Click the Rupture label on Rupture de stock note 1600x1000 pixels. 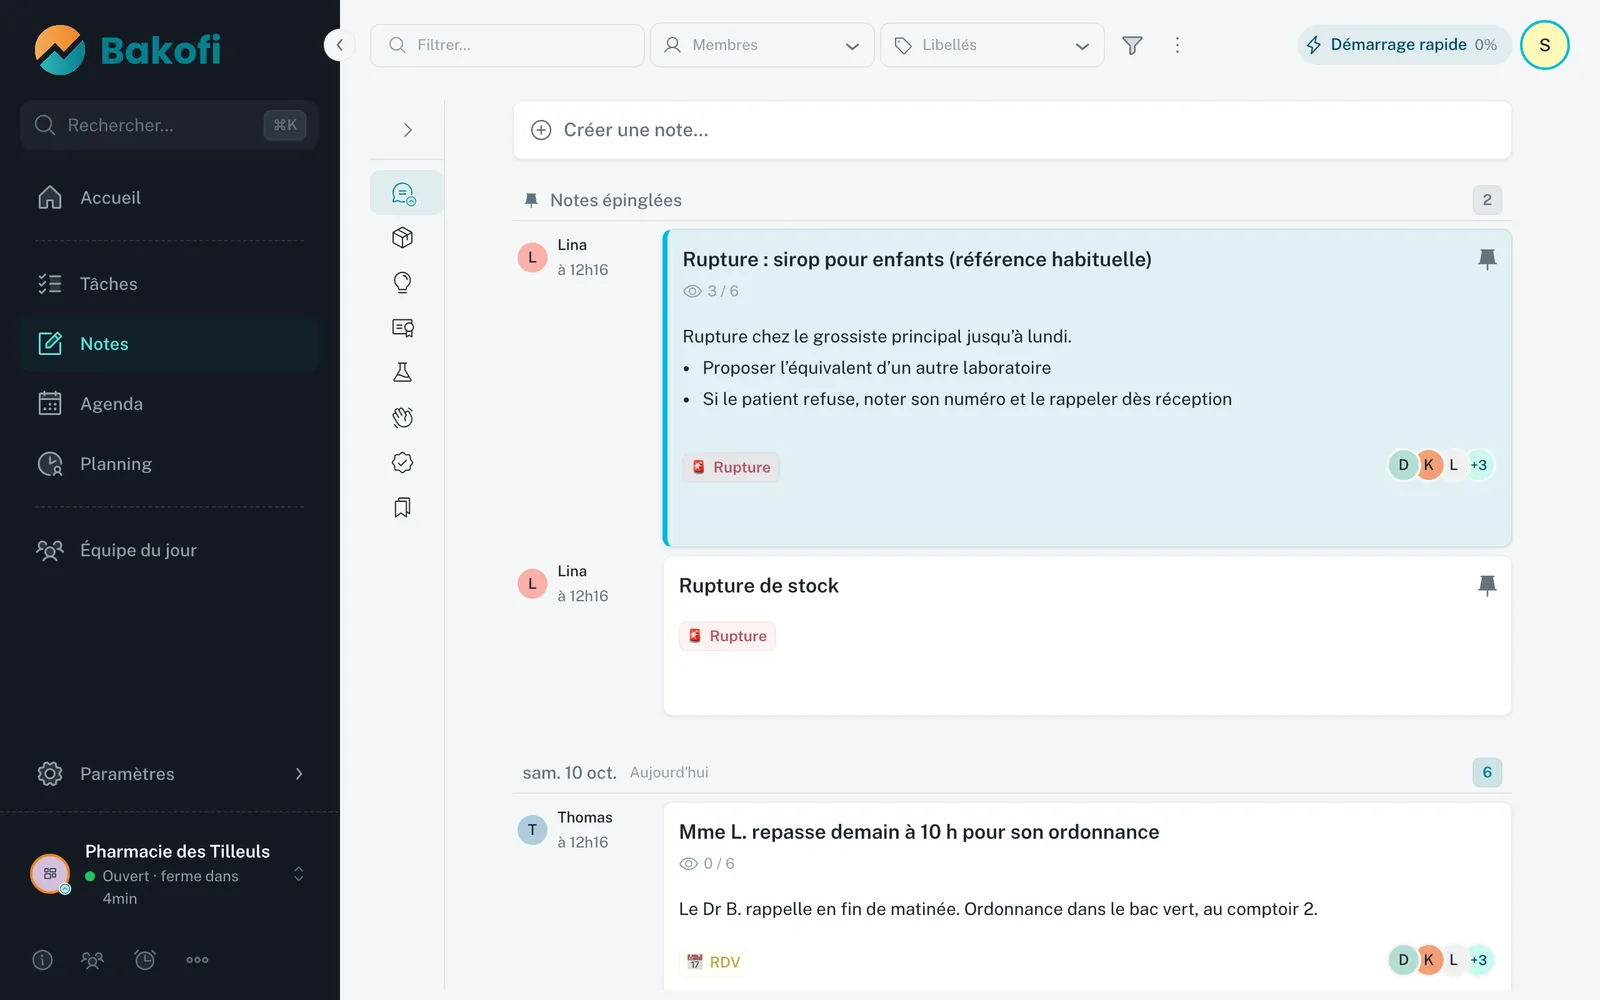pyautogui.click(x=727, y=636)
